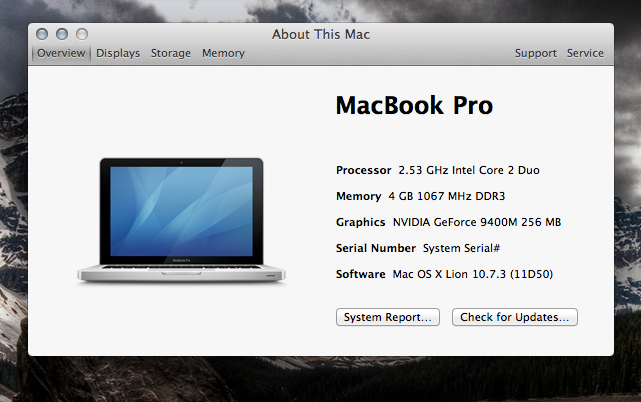Open the Memory tab

point(223,53)
